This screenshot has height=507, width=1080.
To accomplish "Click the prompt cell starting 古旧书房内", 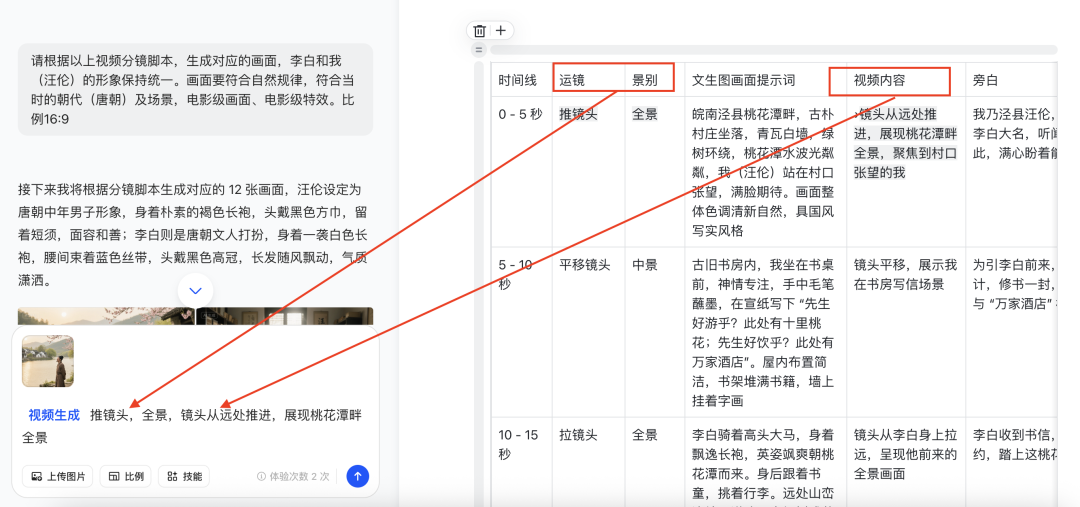I will pos(765,332).
